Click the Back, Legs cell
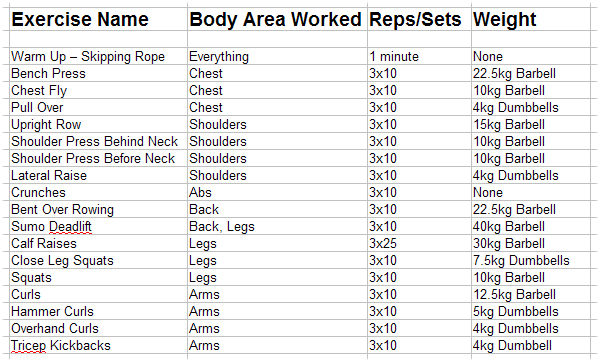The image size is (600, 362). [x=277, y=226]
